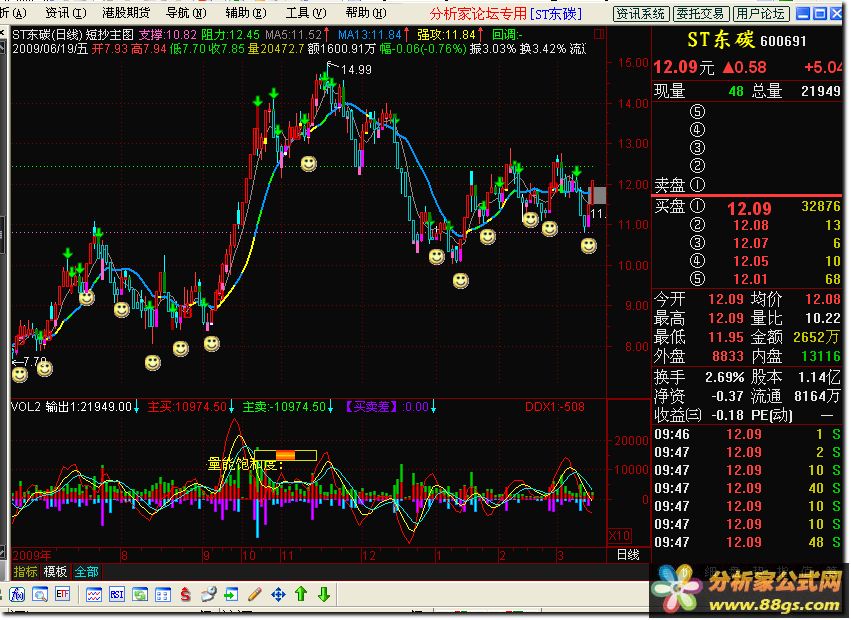Click the ETF toolbar icon

click(62, 594)
